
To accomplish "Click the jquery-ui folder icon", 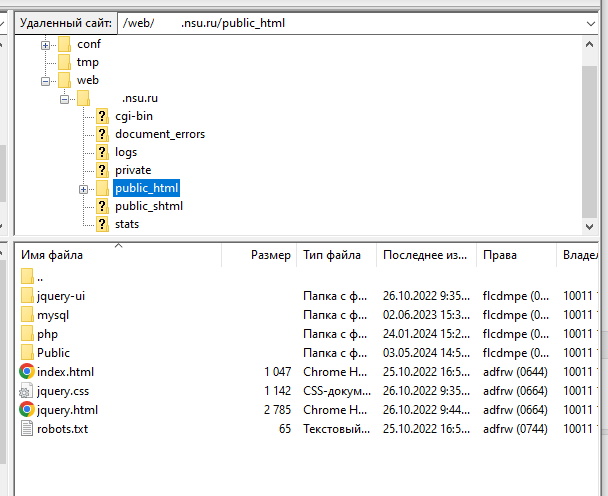I will tap(27, 296).
